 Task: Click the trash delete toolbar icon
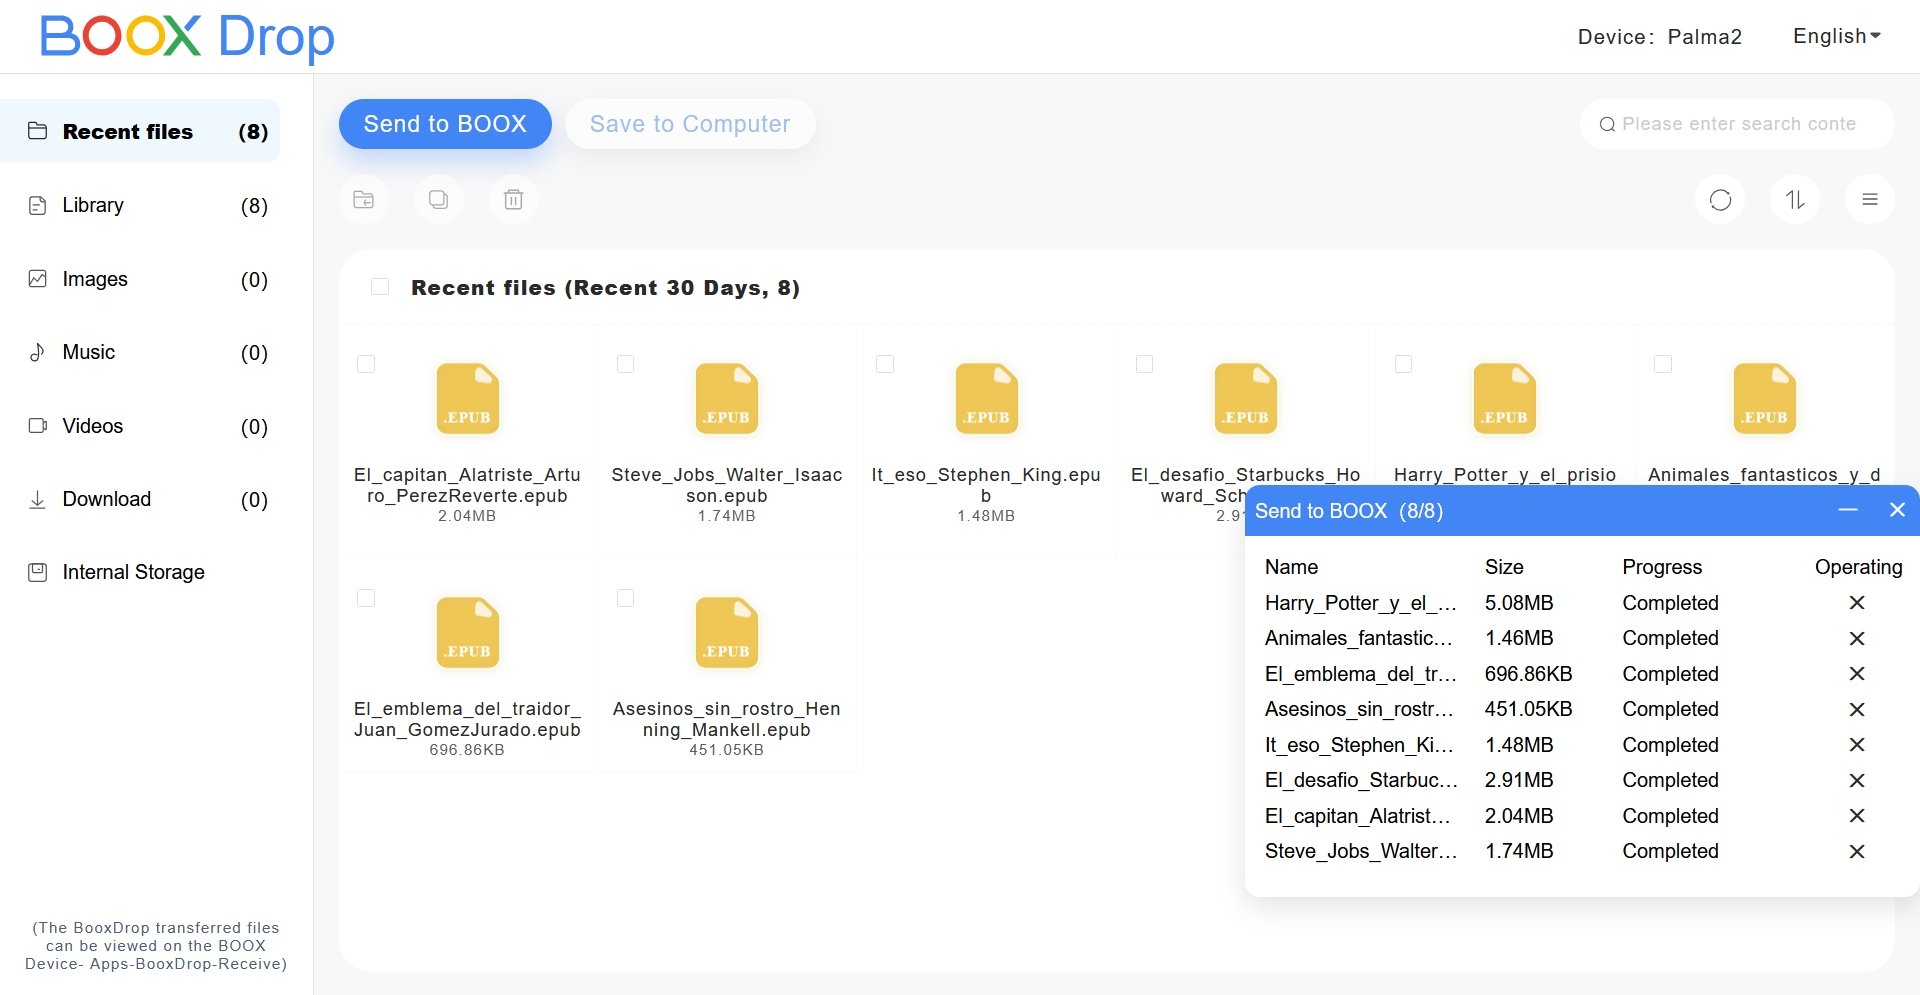513,199
